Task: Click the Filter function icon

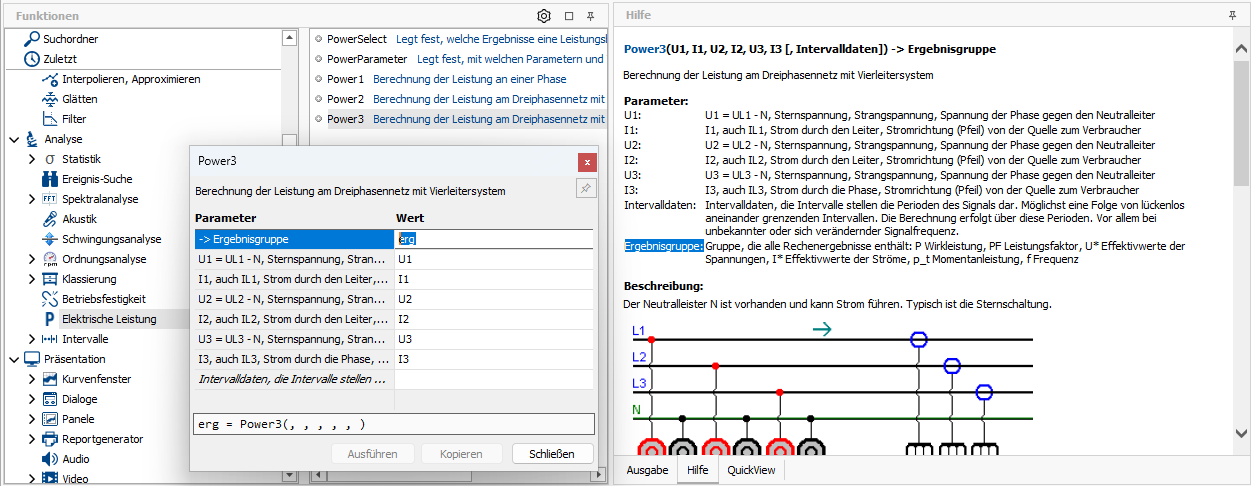Action: pyautogui.click(x=50, y=119)
